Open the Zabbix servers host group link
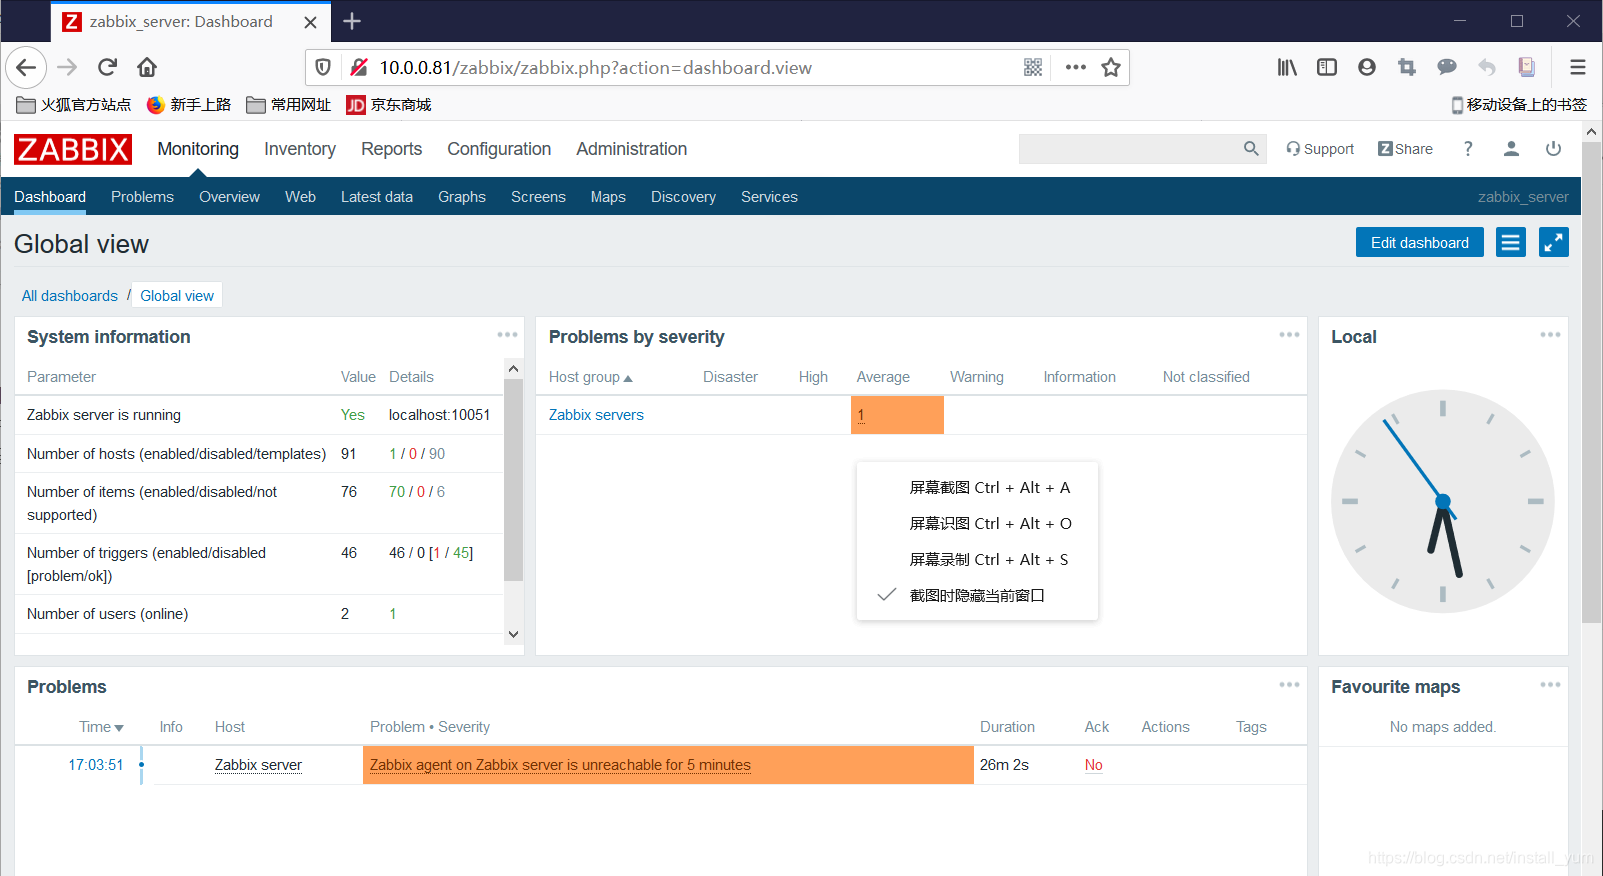Image resolution: width=1603 pixels, height=876 pixels. (596, 415)
